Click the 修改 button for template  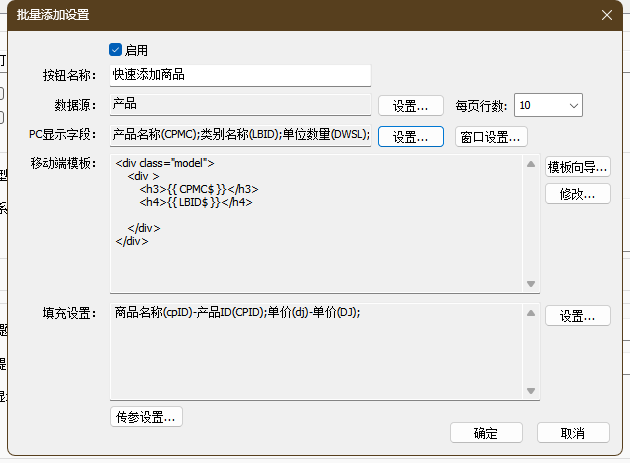(x=577, y=194)
